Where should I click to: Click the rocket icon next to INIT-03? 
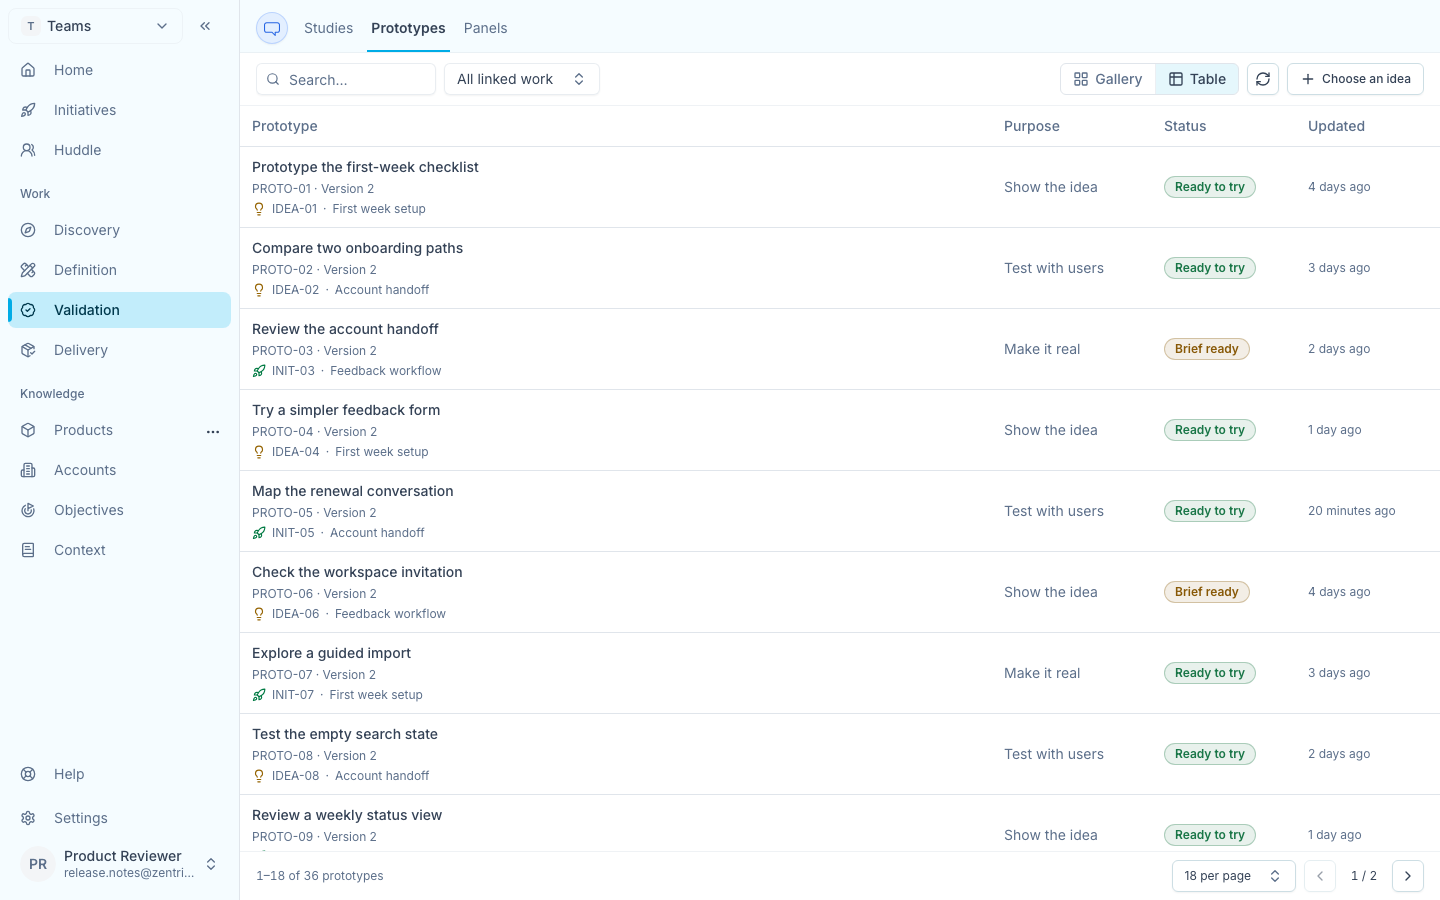pos(259,371)
